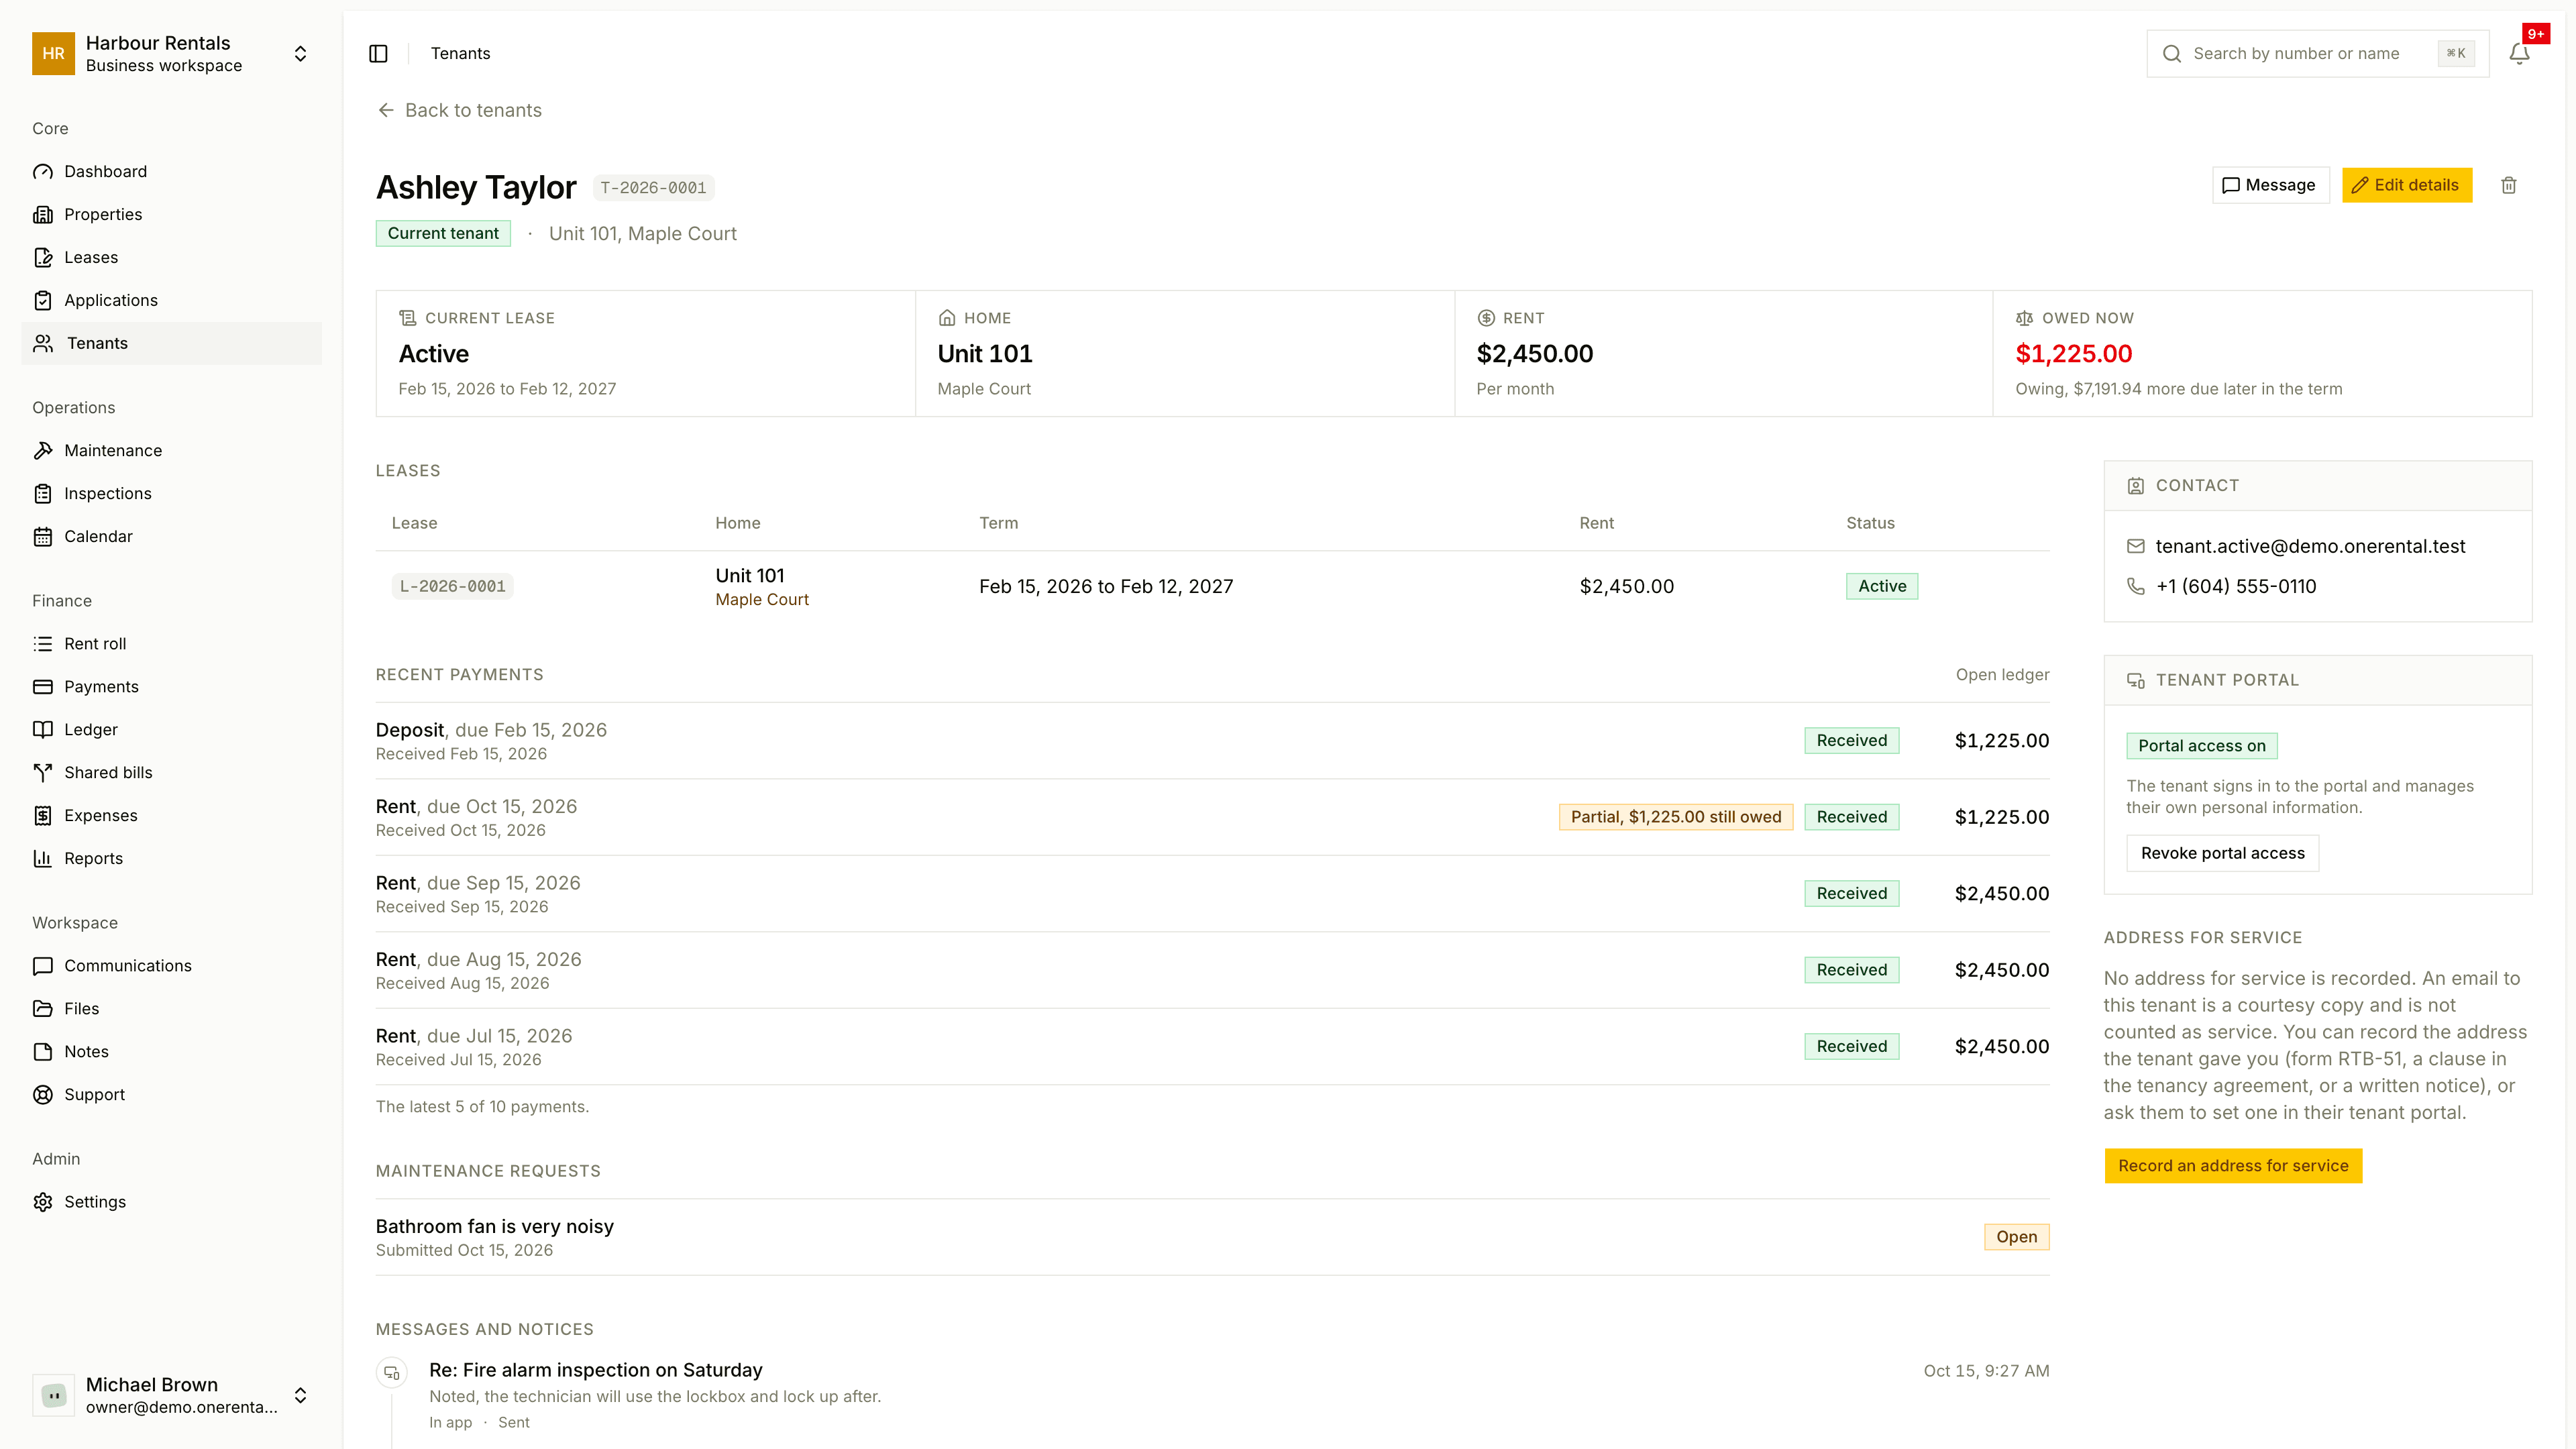Screen dimensions: 2576x1449
Task: Select the Deposit due Feb 15 payment
Action: 1212,741
